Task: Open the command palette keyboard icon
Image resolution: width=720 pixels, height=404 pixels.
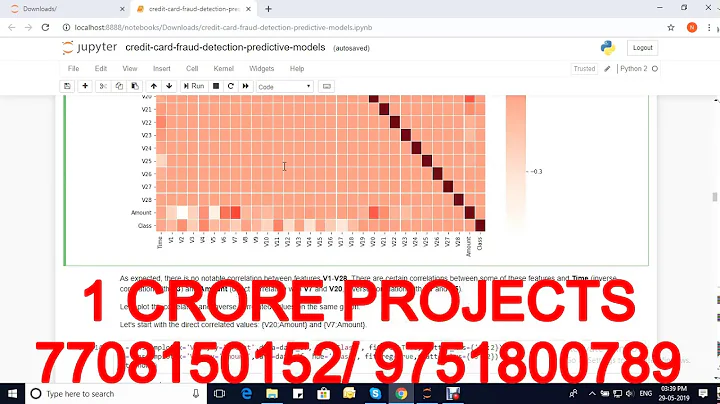Action: [x=326, y=86]
